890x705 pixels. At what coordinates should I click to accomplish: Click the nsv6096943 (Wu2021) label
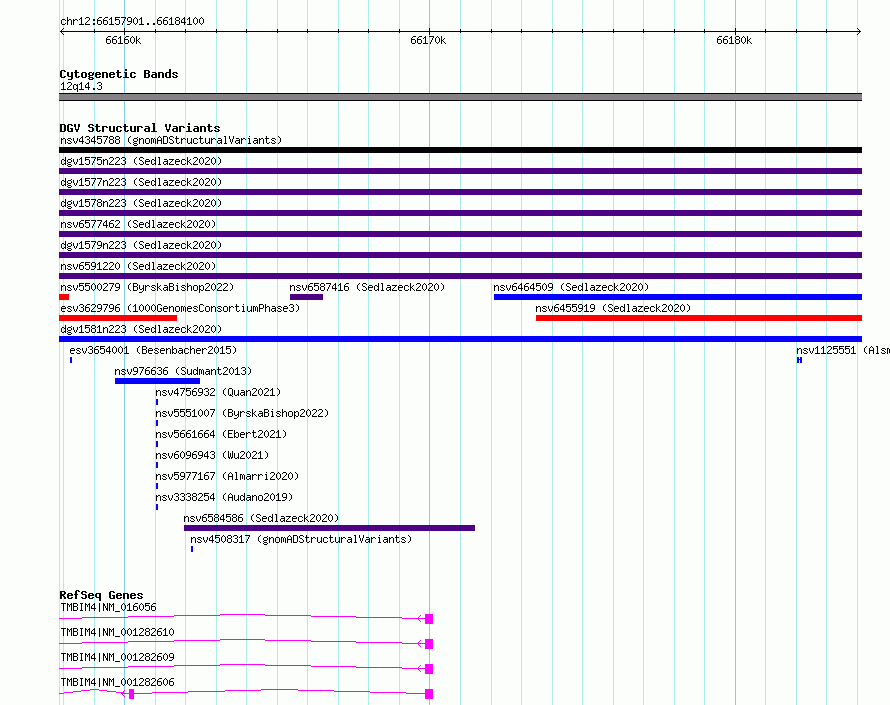pos(212,455)
